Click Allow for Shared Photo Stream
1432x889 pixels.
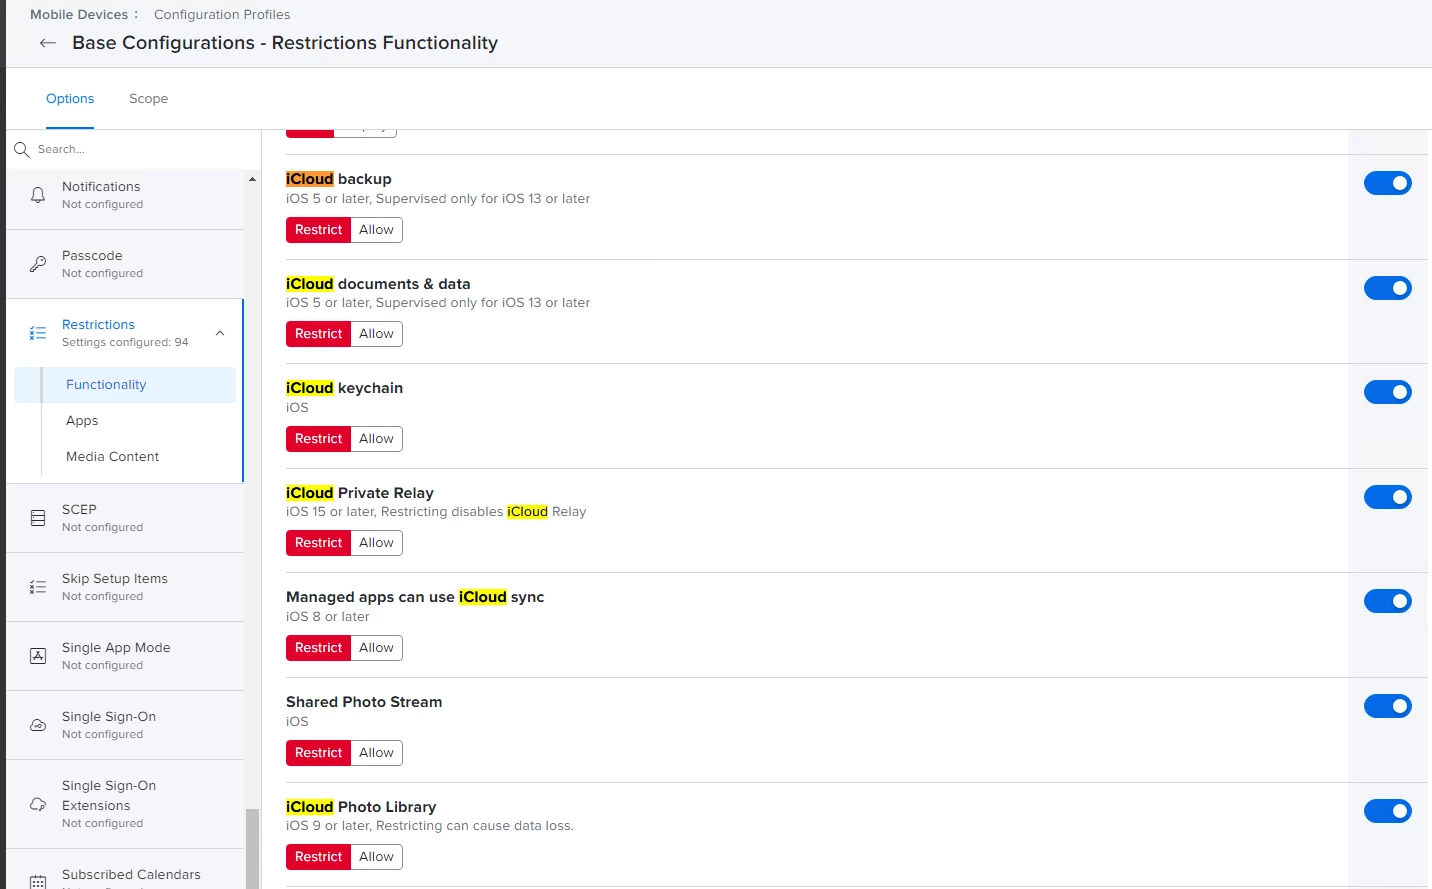click(377, 753)
